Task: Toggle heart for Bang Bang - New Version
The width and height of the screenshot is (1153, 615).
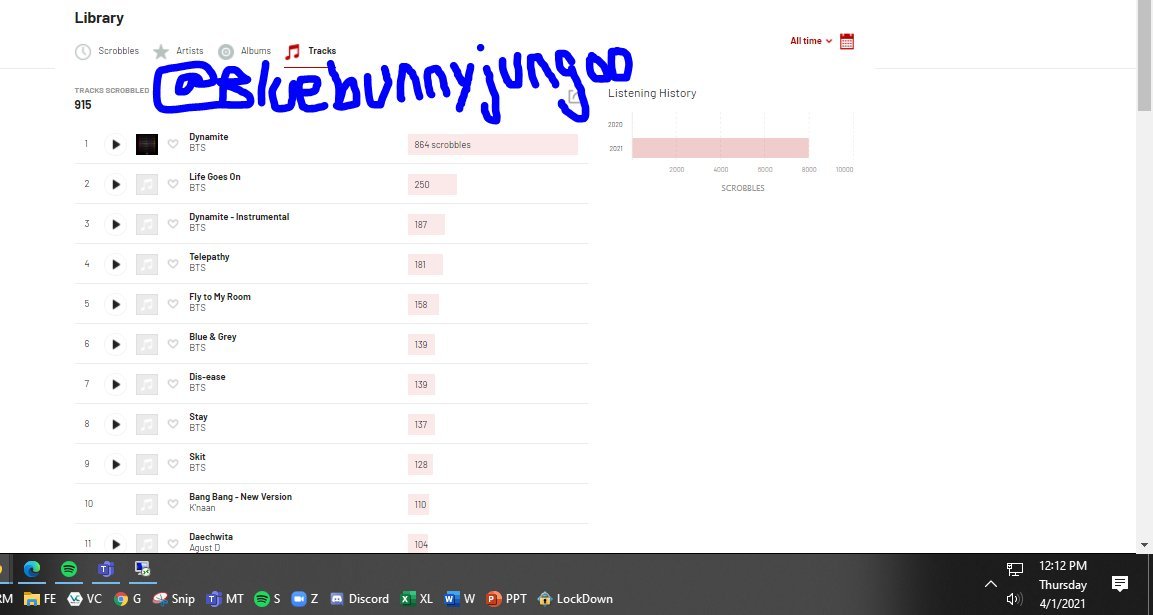Action: [x=173, y=504]
